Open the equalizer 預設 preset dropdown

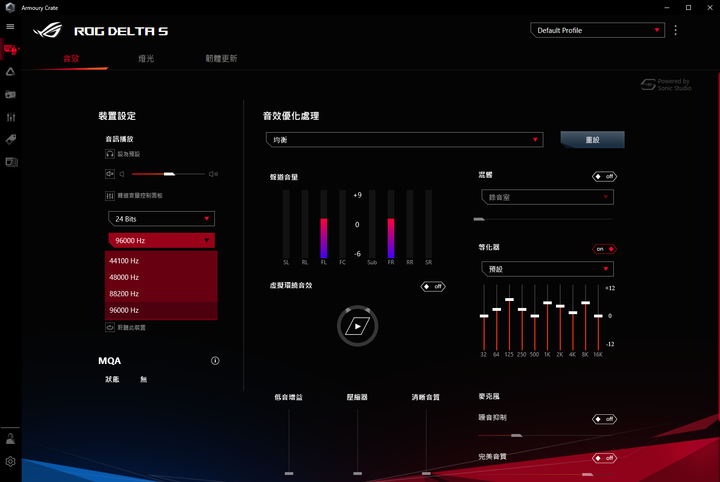coord(547,269)
